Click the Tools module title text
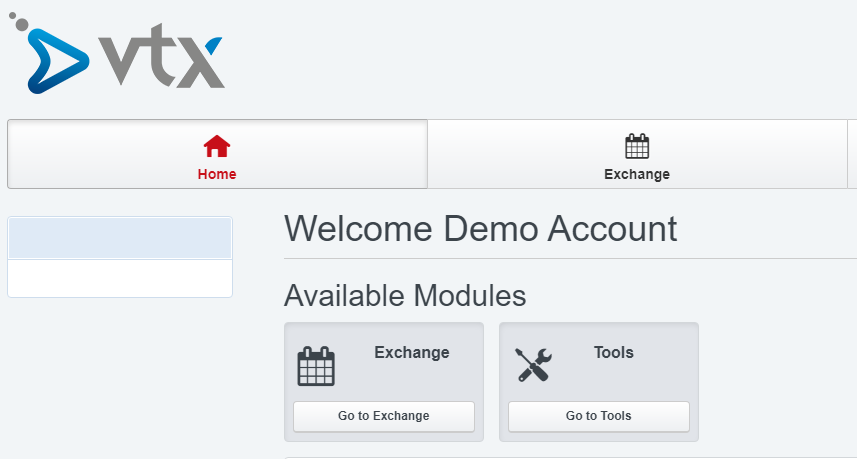The image size is (857, 459). tap(613, 352)
